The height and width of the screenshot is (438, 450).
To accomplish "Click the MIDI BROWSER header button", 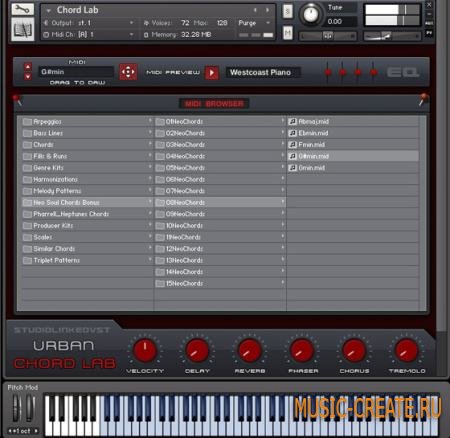I will point(214,104).
